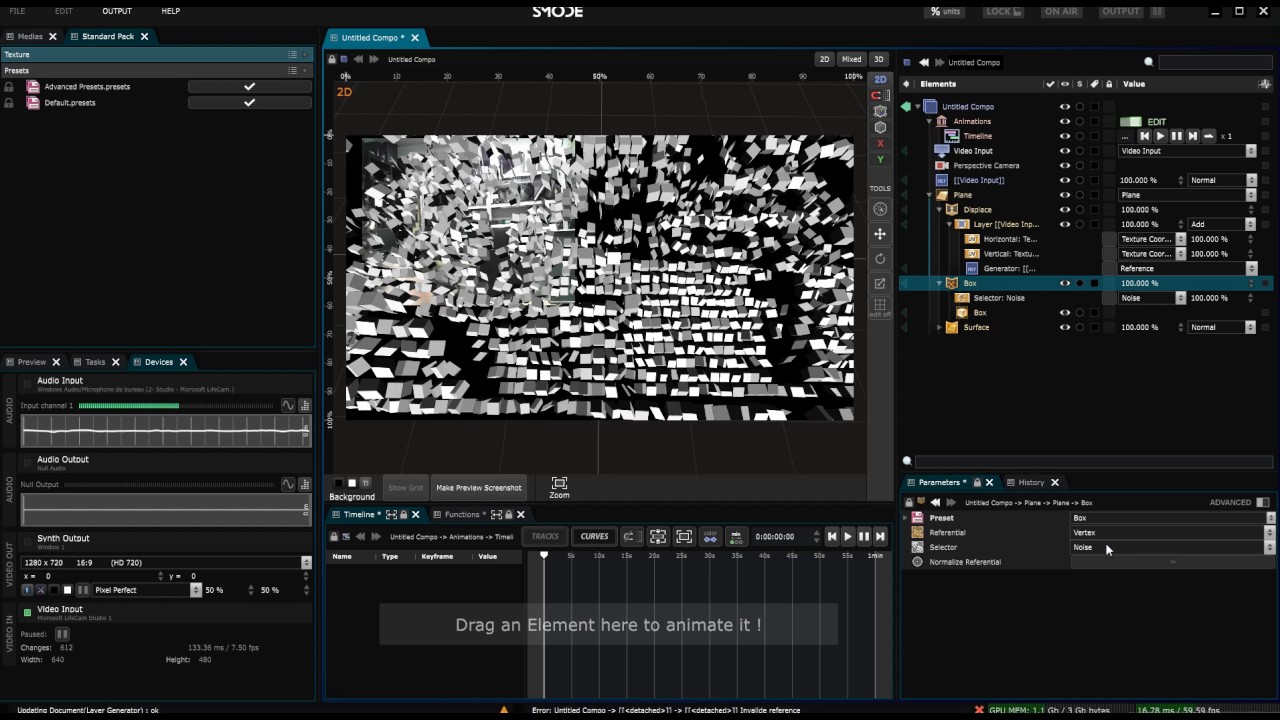Toggle visibility of the Plane element

1065,195
